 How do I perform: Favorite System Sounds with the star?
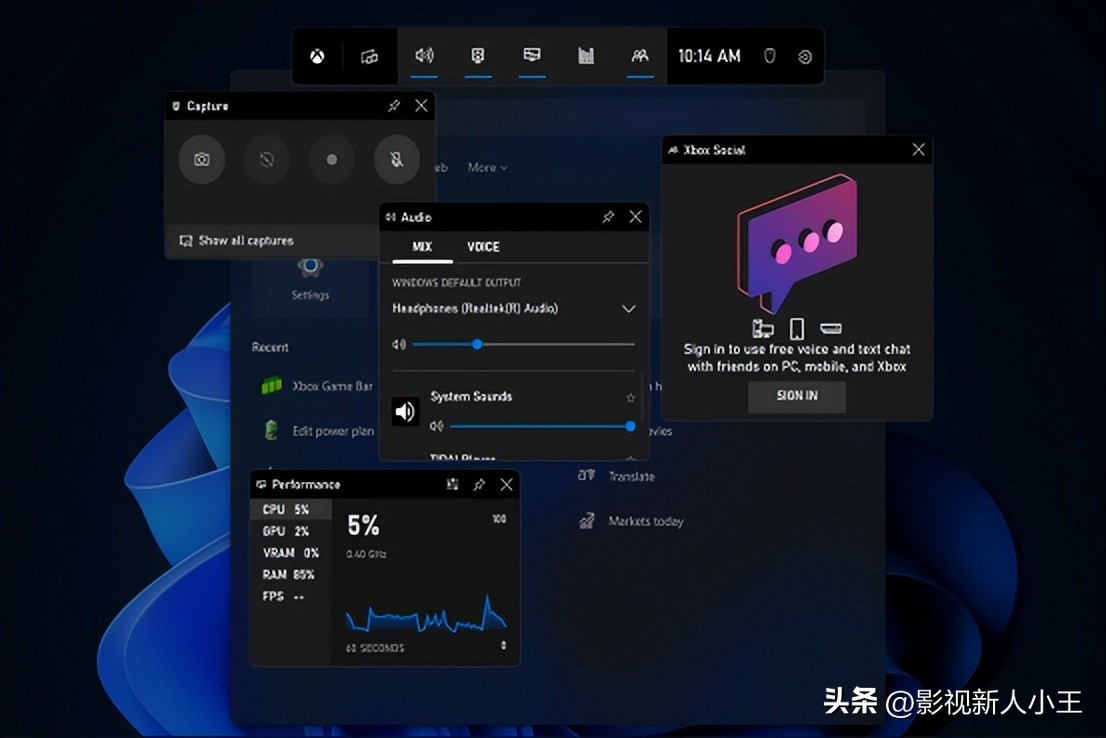[x=631, y=398]
